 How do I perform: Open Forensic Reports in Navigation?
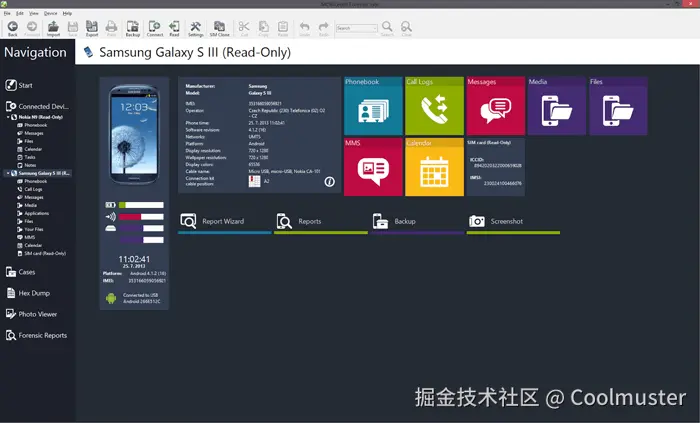click(x=37, y=336)
